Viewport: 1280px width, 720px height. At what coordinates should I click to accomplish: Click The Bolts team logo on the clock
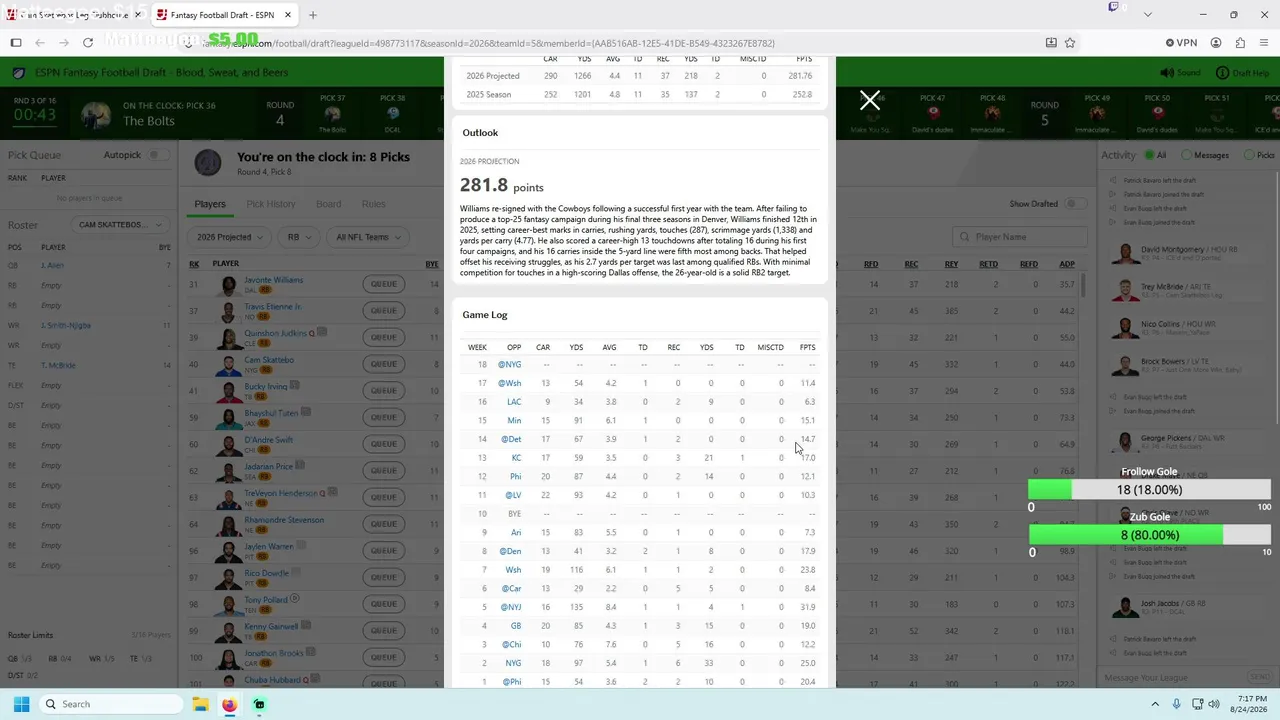click(x=96, y=114)
